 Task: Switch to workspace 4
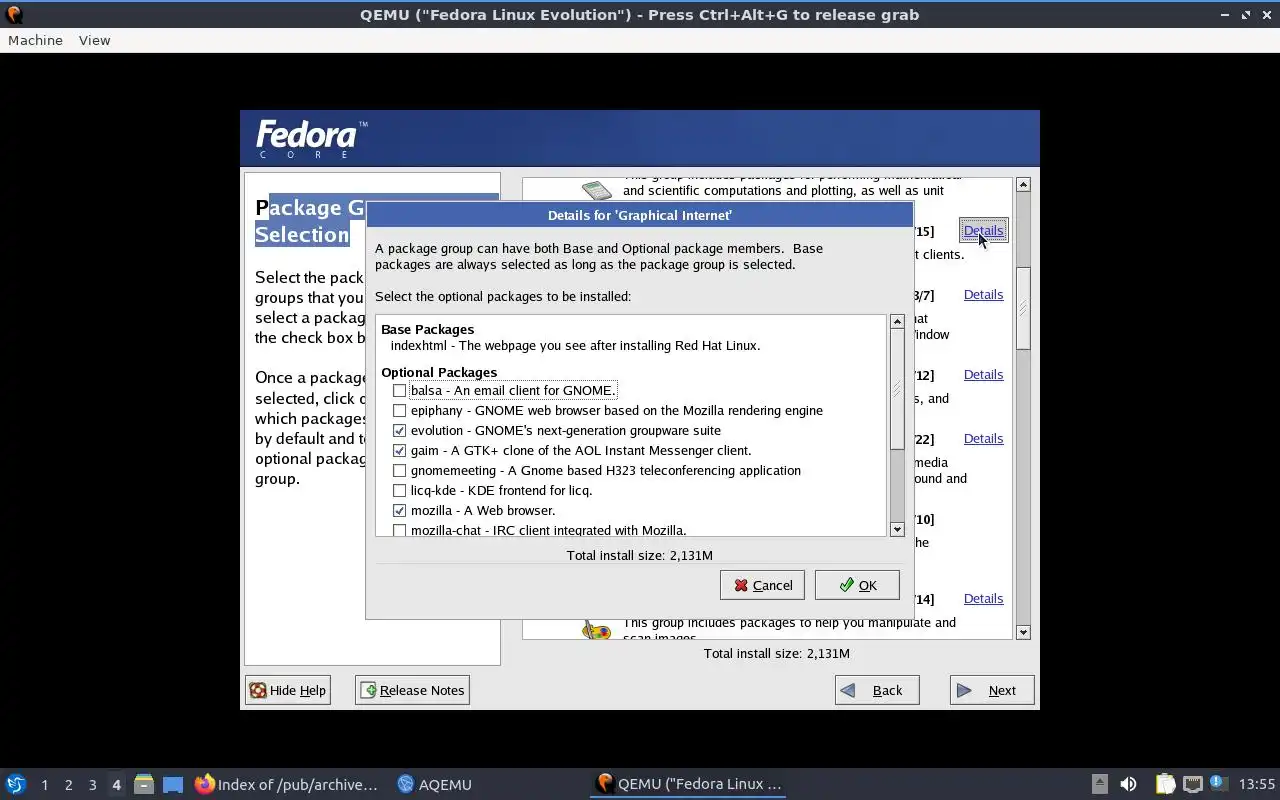tap(116, 785)
